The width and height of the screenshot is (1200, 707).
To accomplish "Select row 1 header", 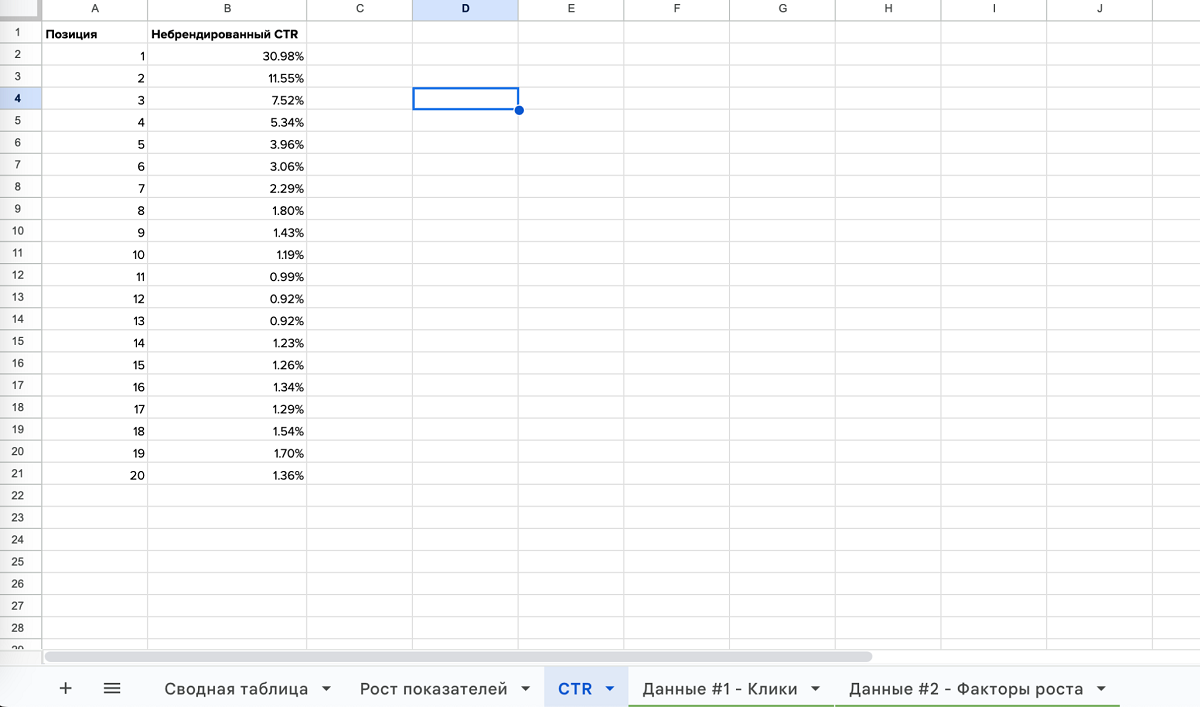I will 19,32.
